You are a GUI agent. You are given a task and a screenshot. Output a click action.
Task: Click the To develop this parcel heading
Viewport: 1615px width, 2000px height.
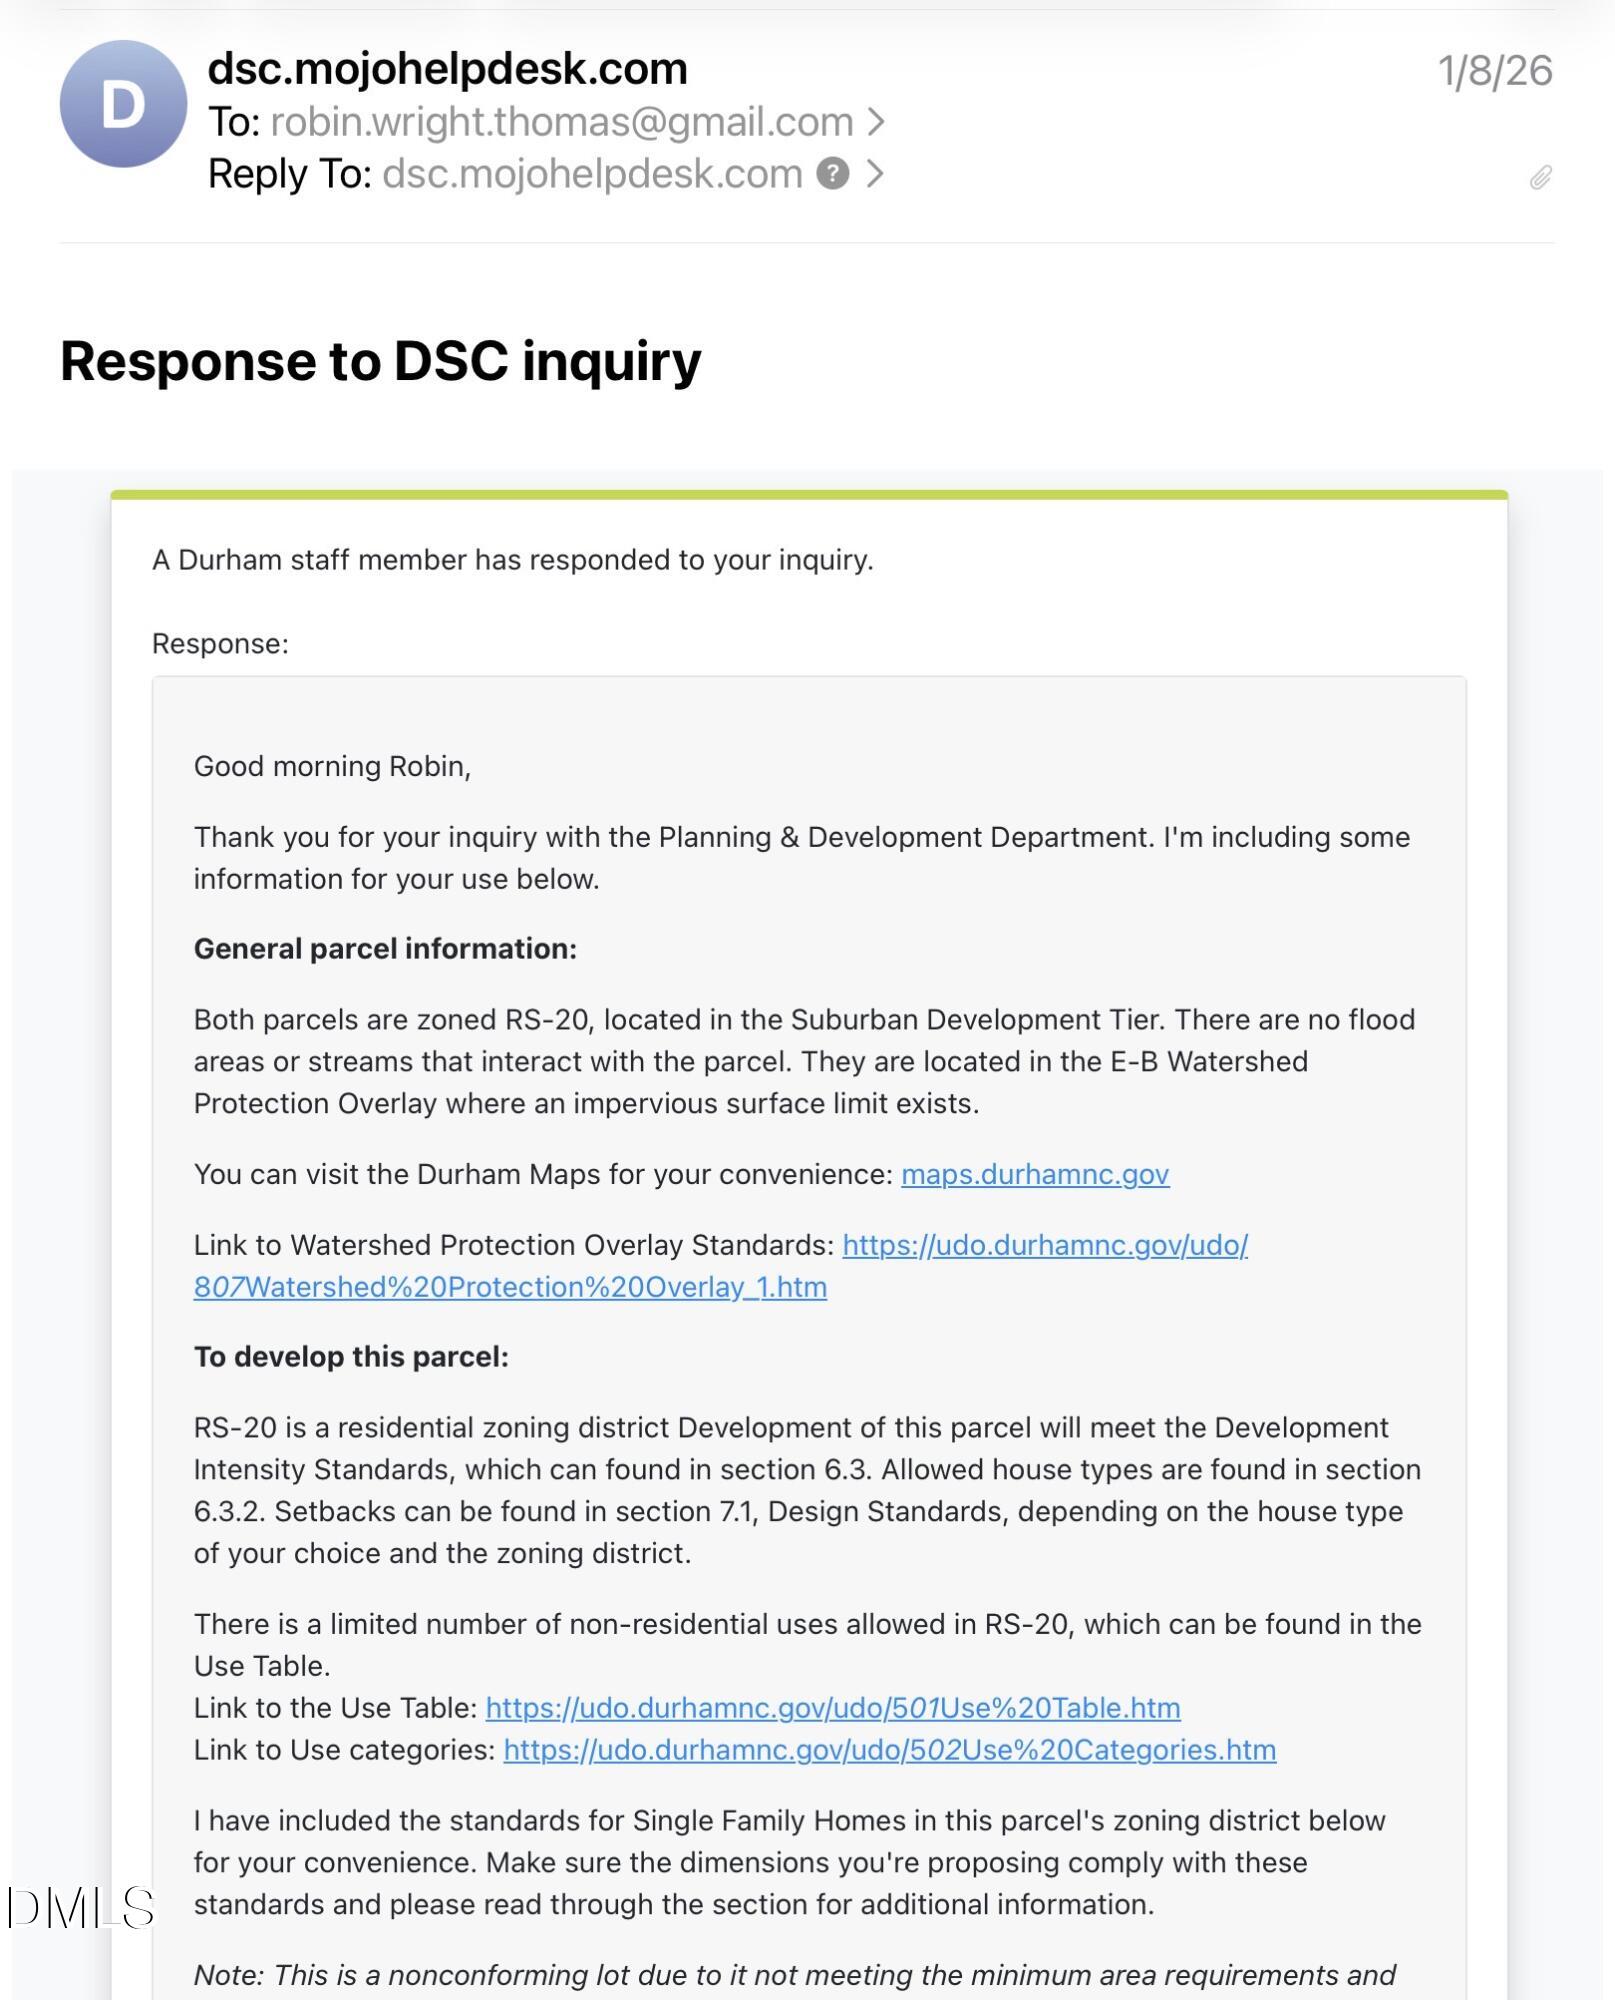coord(351,1357)
